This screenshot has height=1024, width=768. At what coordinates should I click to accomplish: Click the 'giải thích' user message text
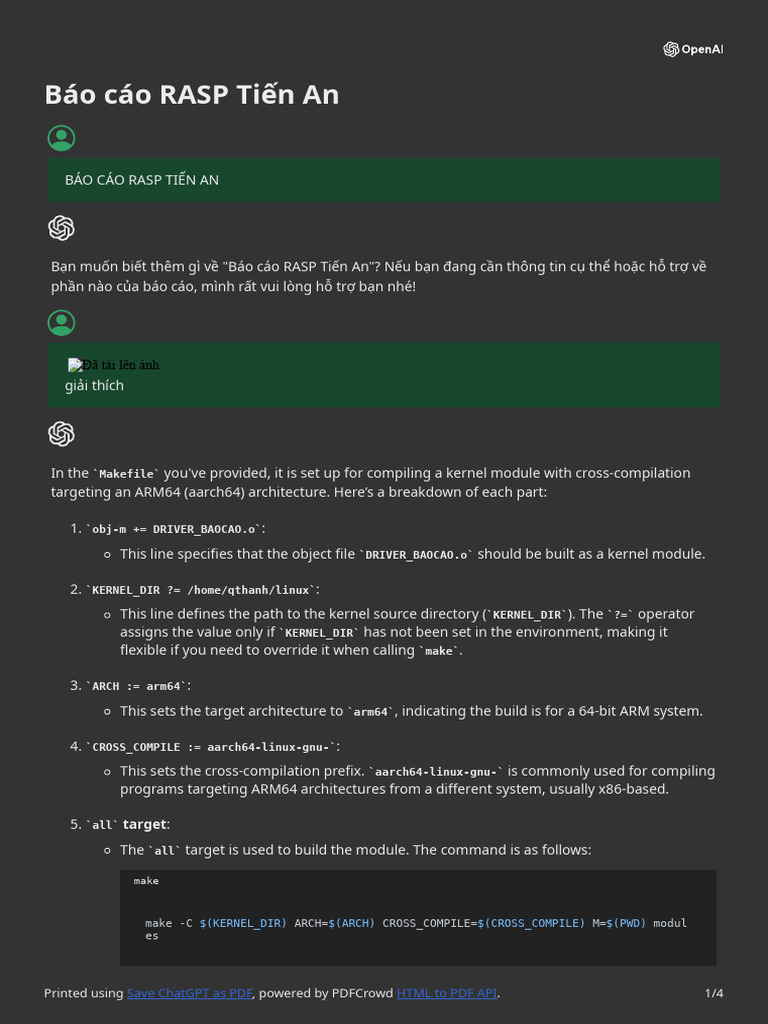(x=94, y=385)
